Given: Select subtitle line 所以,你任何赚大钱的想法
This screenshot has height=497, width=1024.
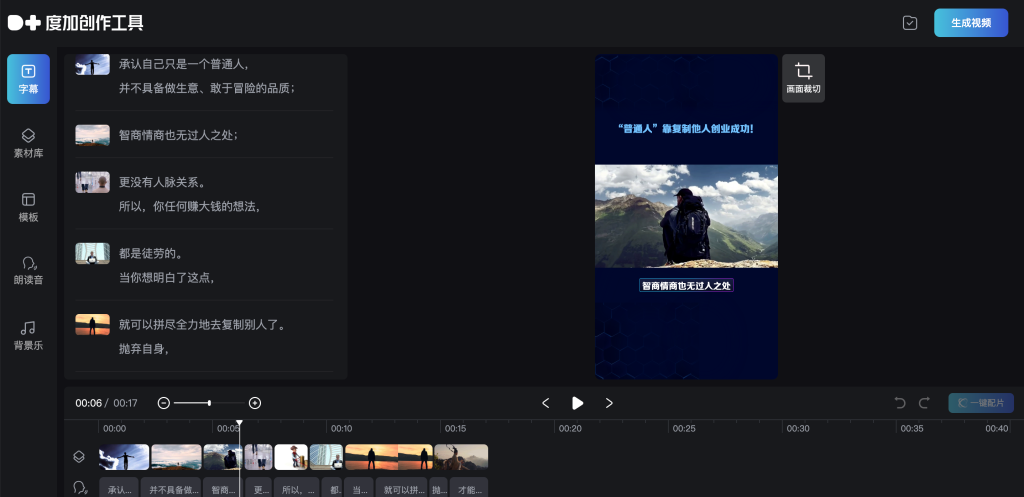Looking at the screenshot, I should 190,206.
